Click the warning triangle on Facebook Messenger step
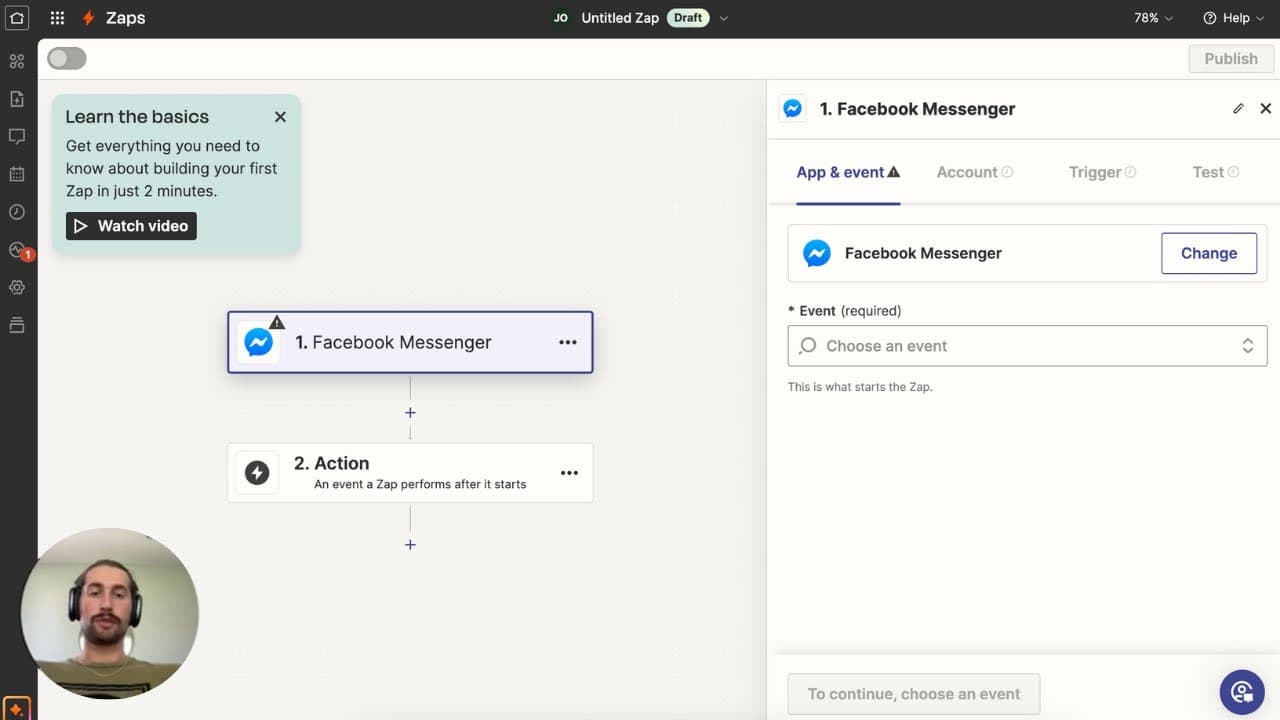The width and height of the screenshot is (1280, 720). [x=277, y=322]
